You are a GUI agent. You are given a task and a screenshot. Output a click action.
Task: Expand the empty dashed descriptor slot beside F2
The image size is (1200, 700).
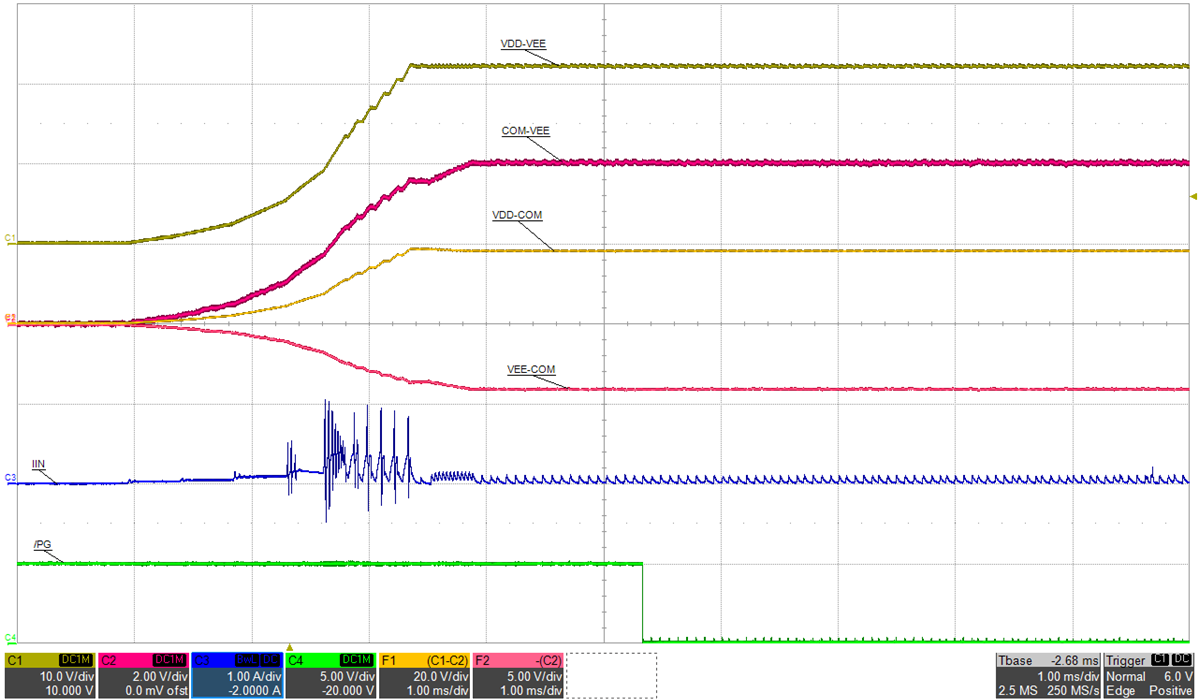coord(610,672)
